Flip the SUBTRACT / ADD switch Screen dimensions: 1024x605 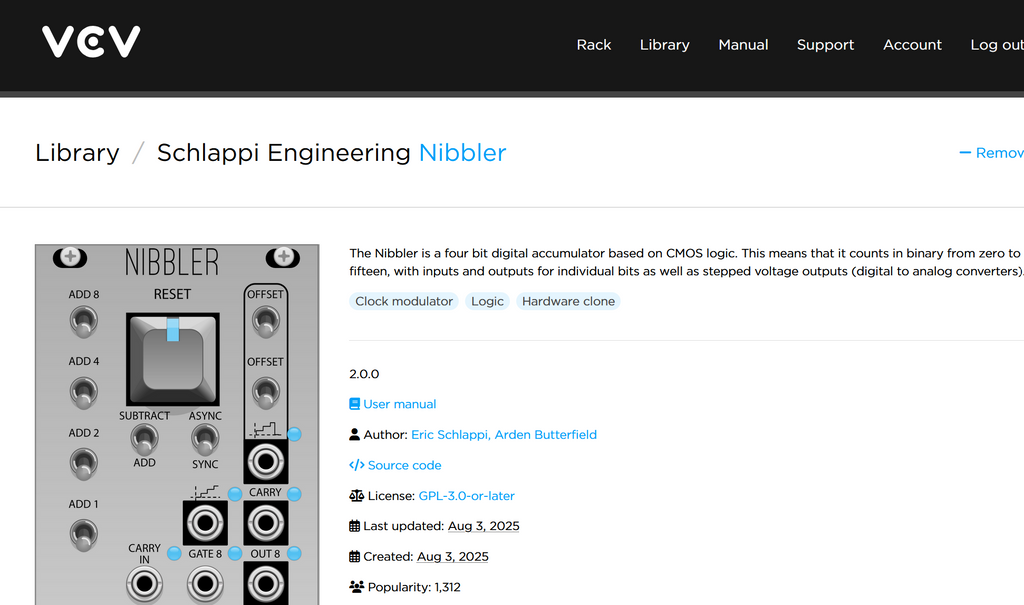(x=144, y=440)
